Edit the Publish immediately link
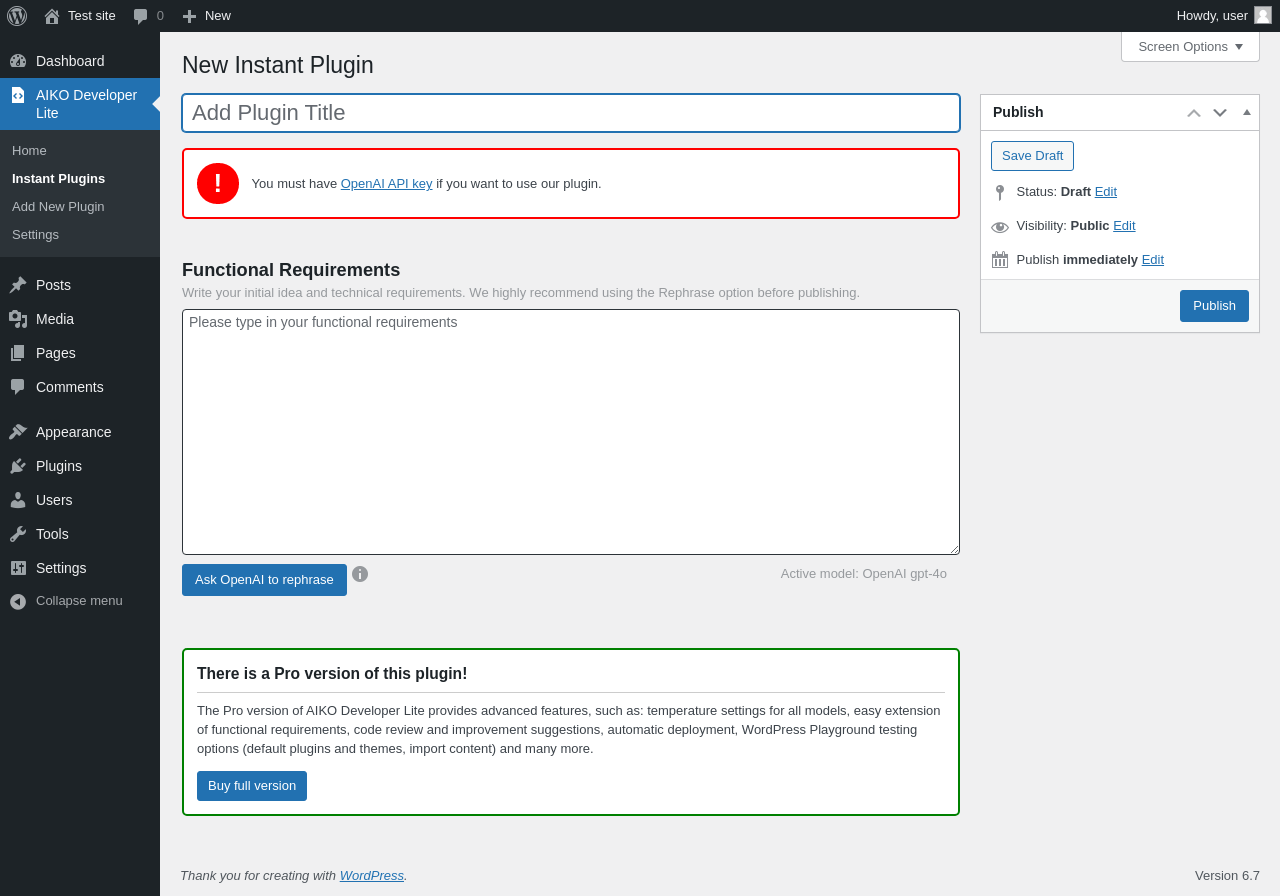This screenshot has width=1280, height=896. (1153, 260)
